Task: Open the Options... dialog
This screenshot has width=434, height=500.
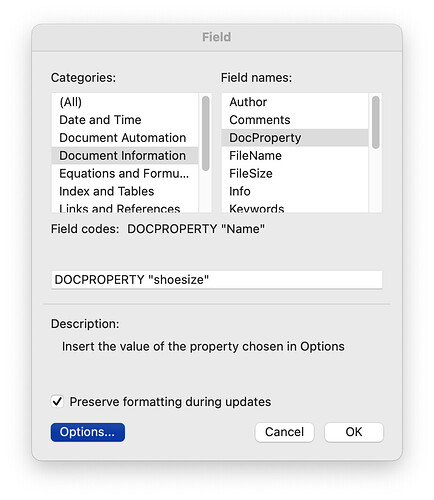Action: (88, 432)
